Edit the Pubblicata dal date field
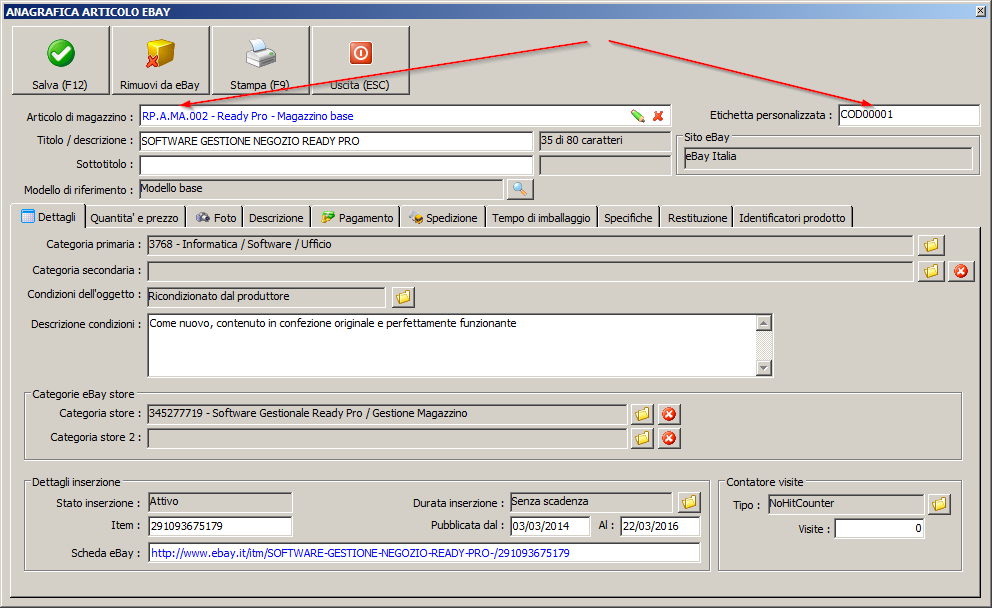 [x=550, y=526]
